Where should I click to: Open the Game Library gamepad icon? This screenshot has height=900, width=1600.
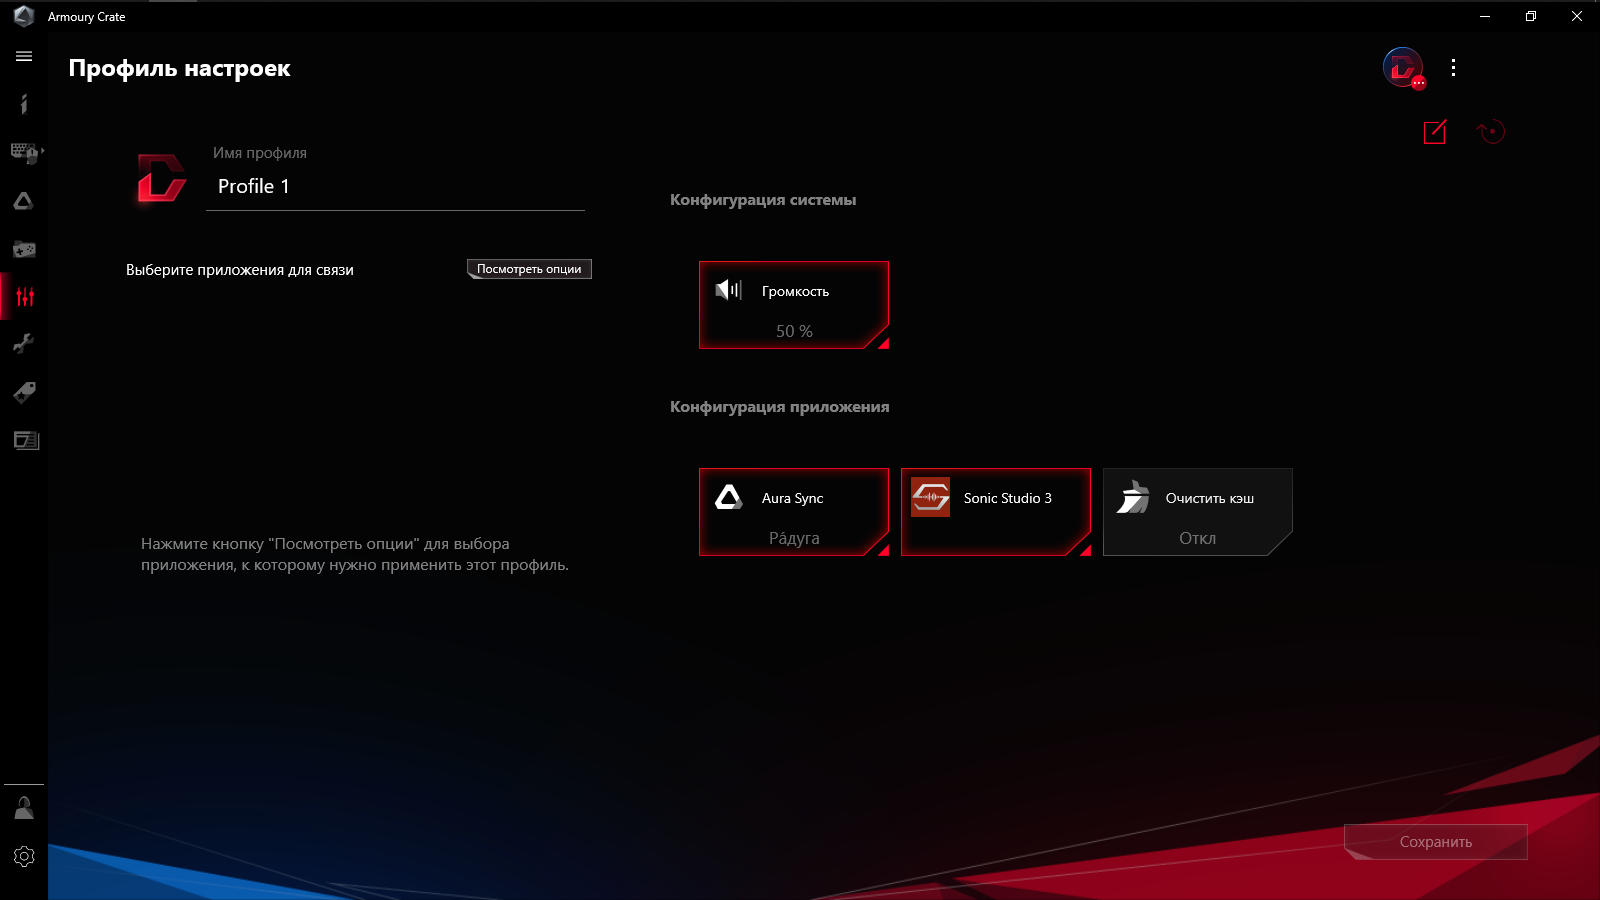[24, 248]
